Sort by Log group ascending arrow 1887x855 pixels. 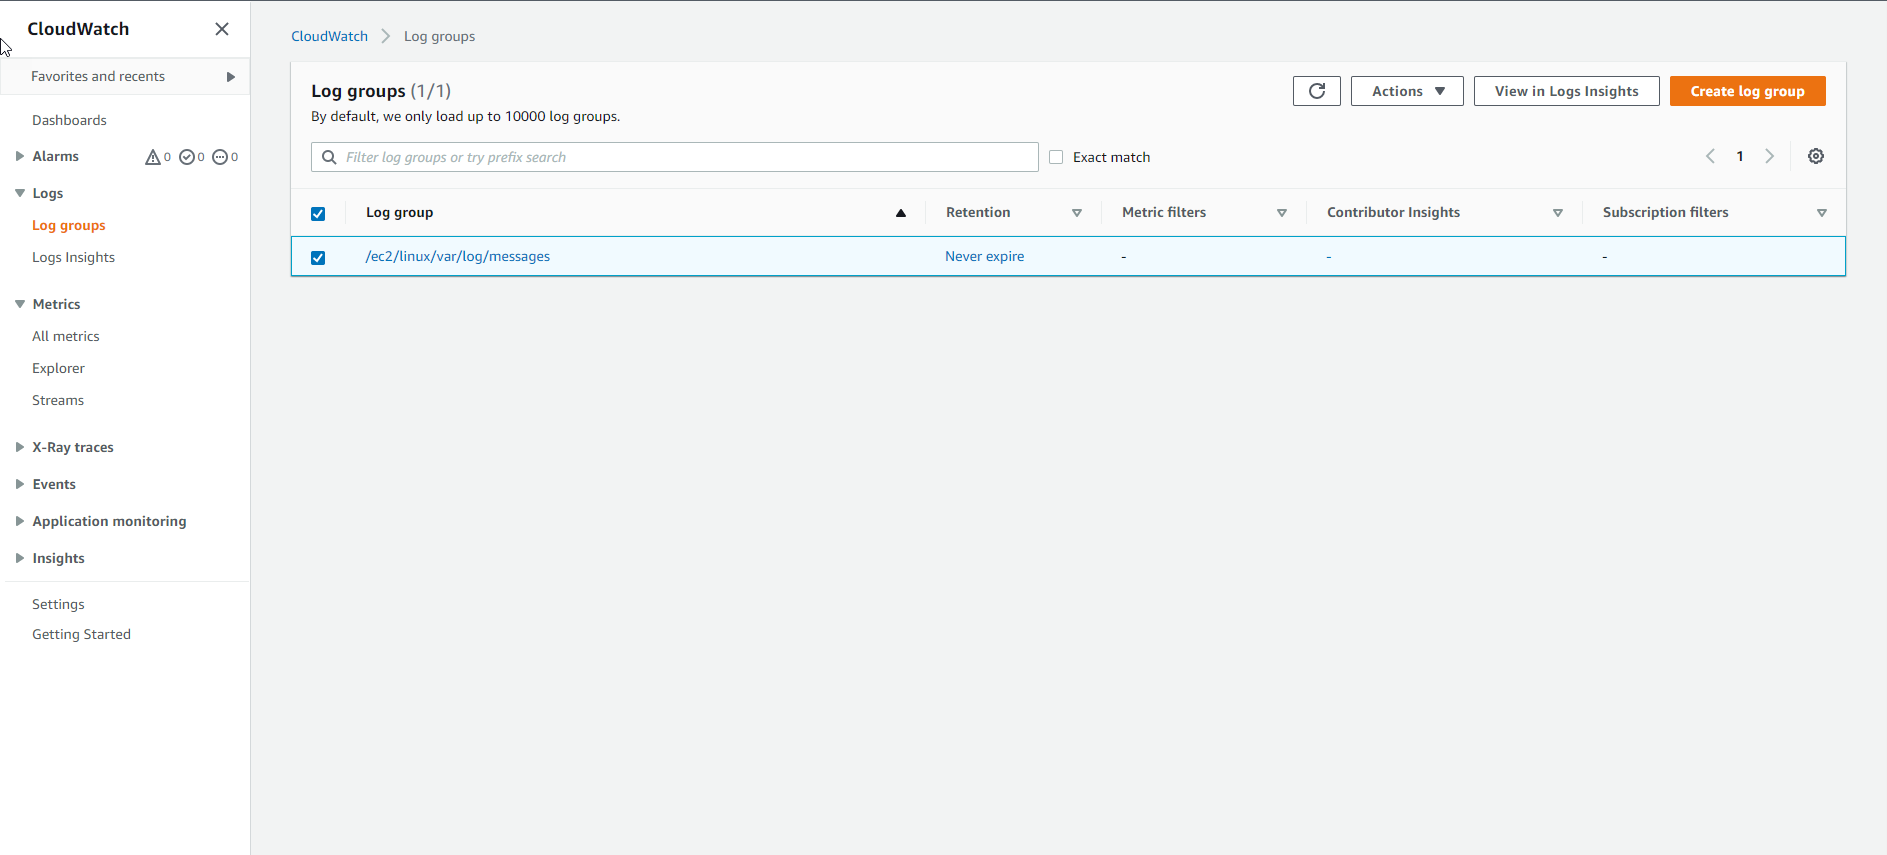(900, 213)
